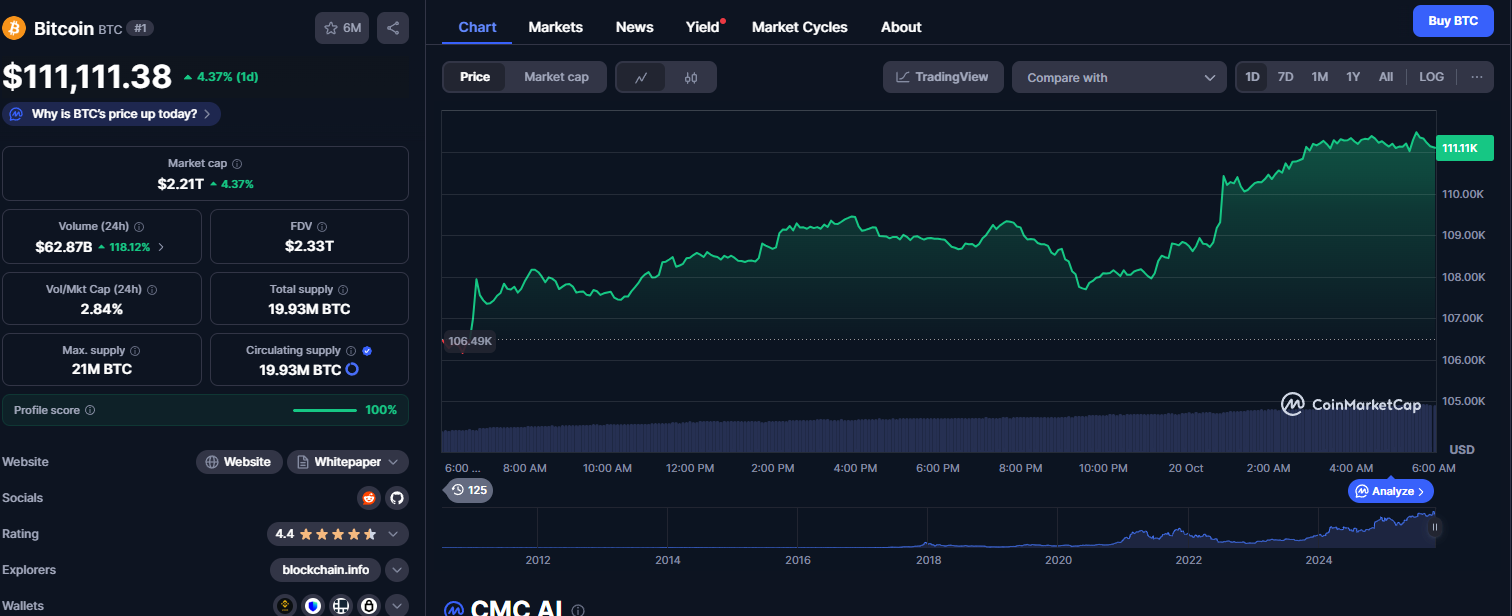Click the Buy BTC button
The width and height of the screenshot is (1512, 616).
tap(1452, 21)
